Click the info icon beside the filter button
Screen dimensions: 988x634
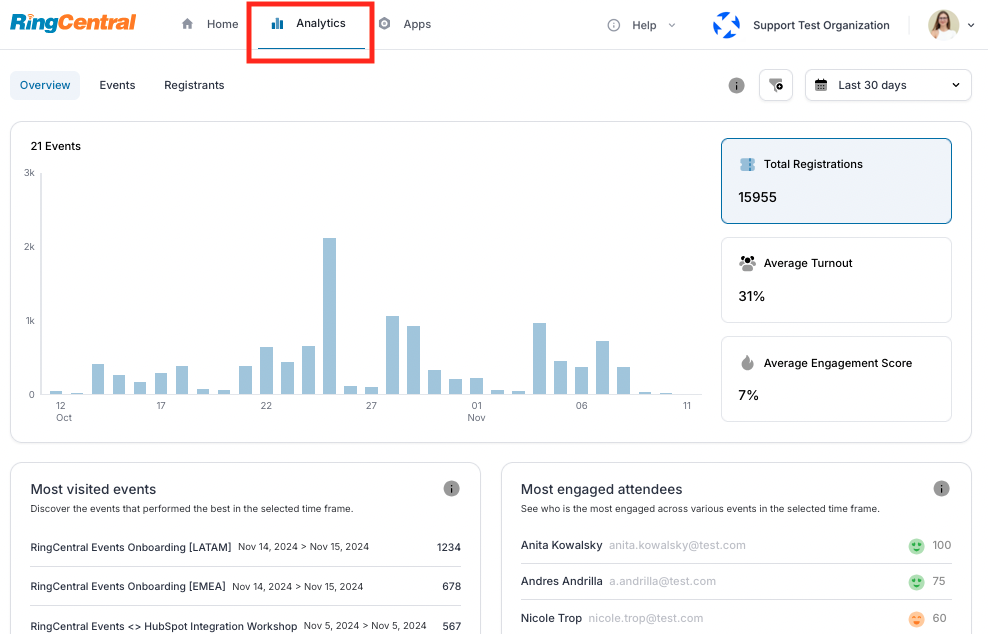point(737,85)
